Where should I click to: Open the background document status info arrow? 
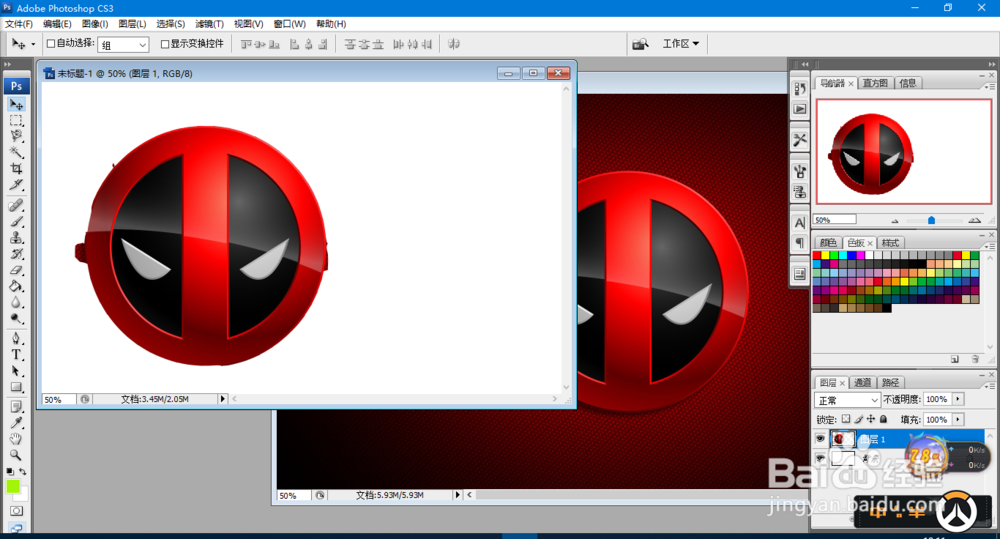click(457, 495)
